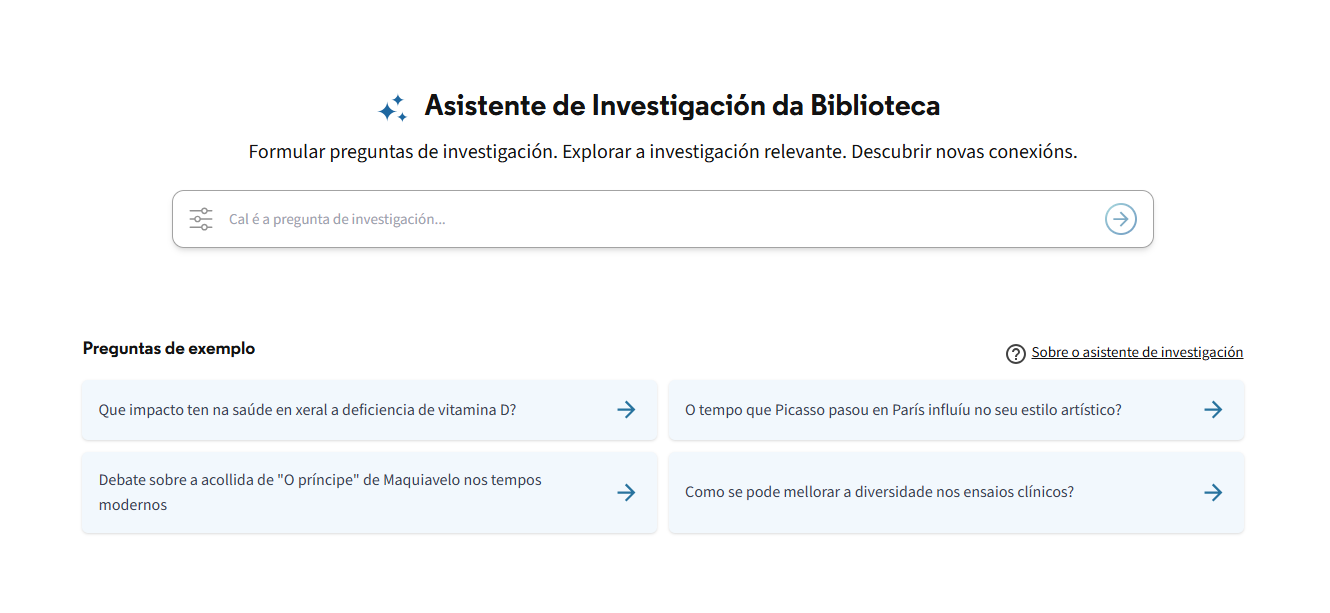Click the arrow on the Picasso question card
1330x613 pixels.
pos(1212,409)
